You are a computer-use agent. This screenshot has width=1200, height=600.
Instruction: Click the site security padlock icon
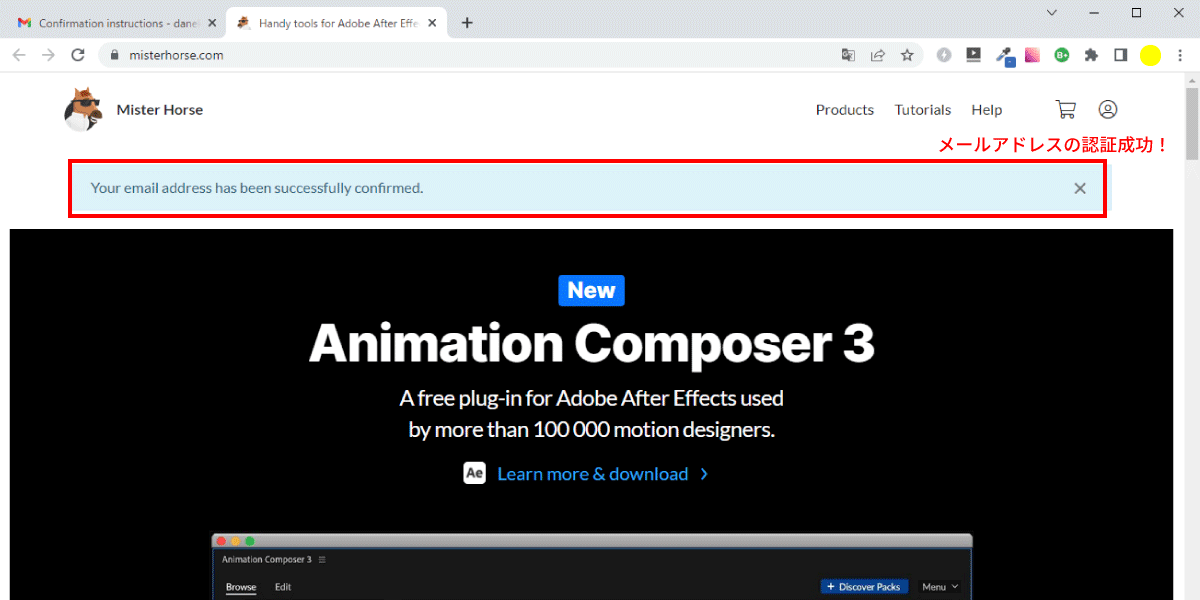click(116, 55)
